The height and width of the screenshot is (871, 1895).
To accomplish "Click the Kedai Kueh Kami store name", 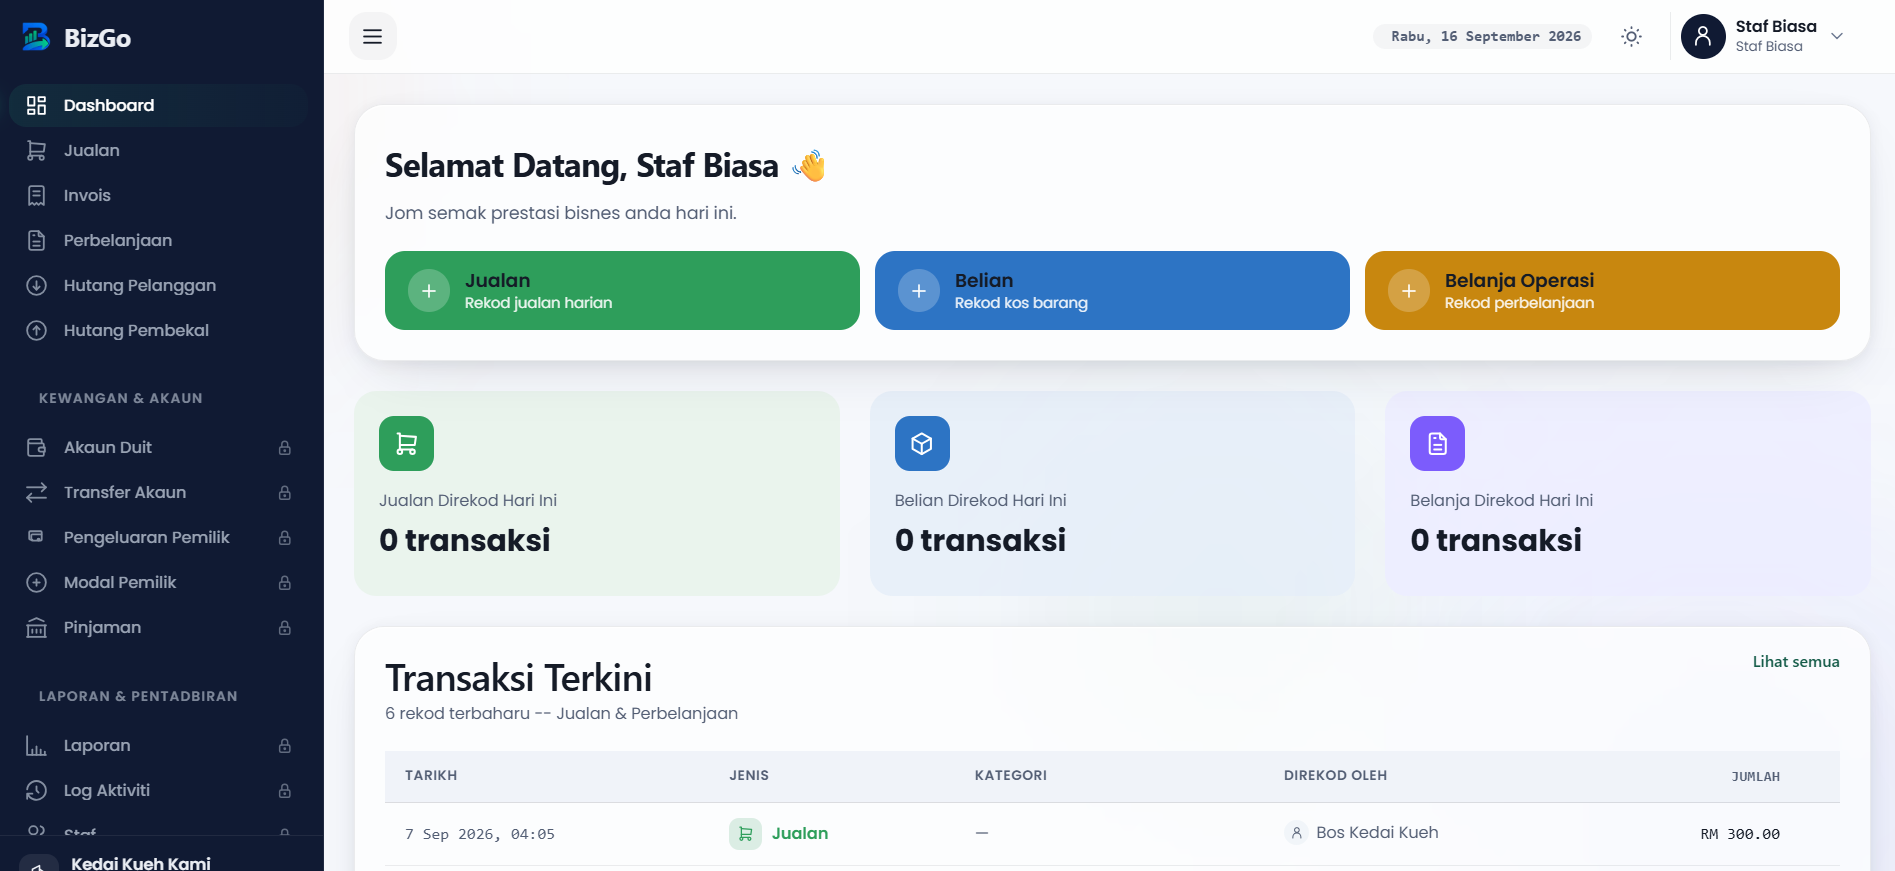I will 141,862.
